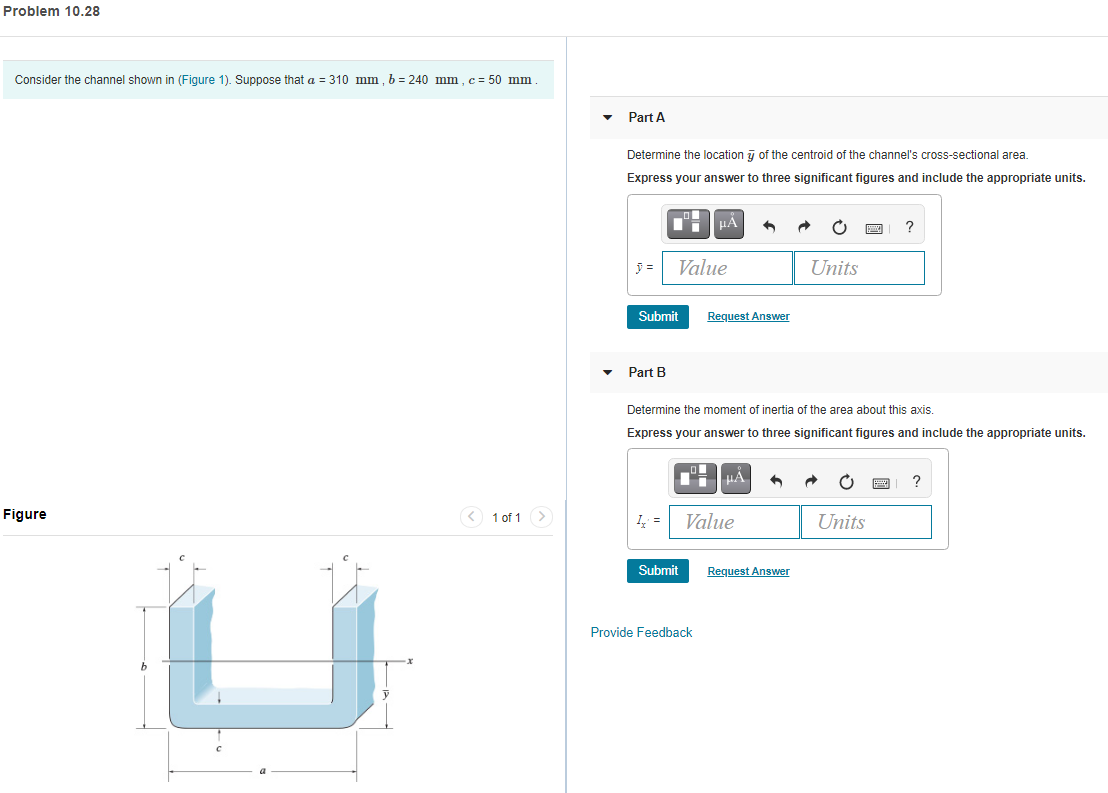This screenshot has width=1108, height=793.
Task: Reset the Part B answer field
Action: (846, 481)
